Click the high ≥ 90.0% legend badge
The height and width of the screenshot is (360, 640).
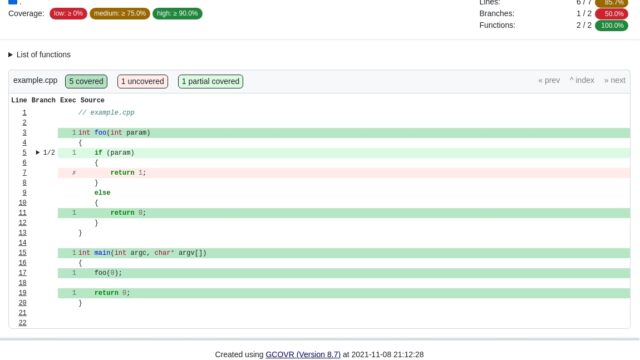(177, 13)
